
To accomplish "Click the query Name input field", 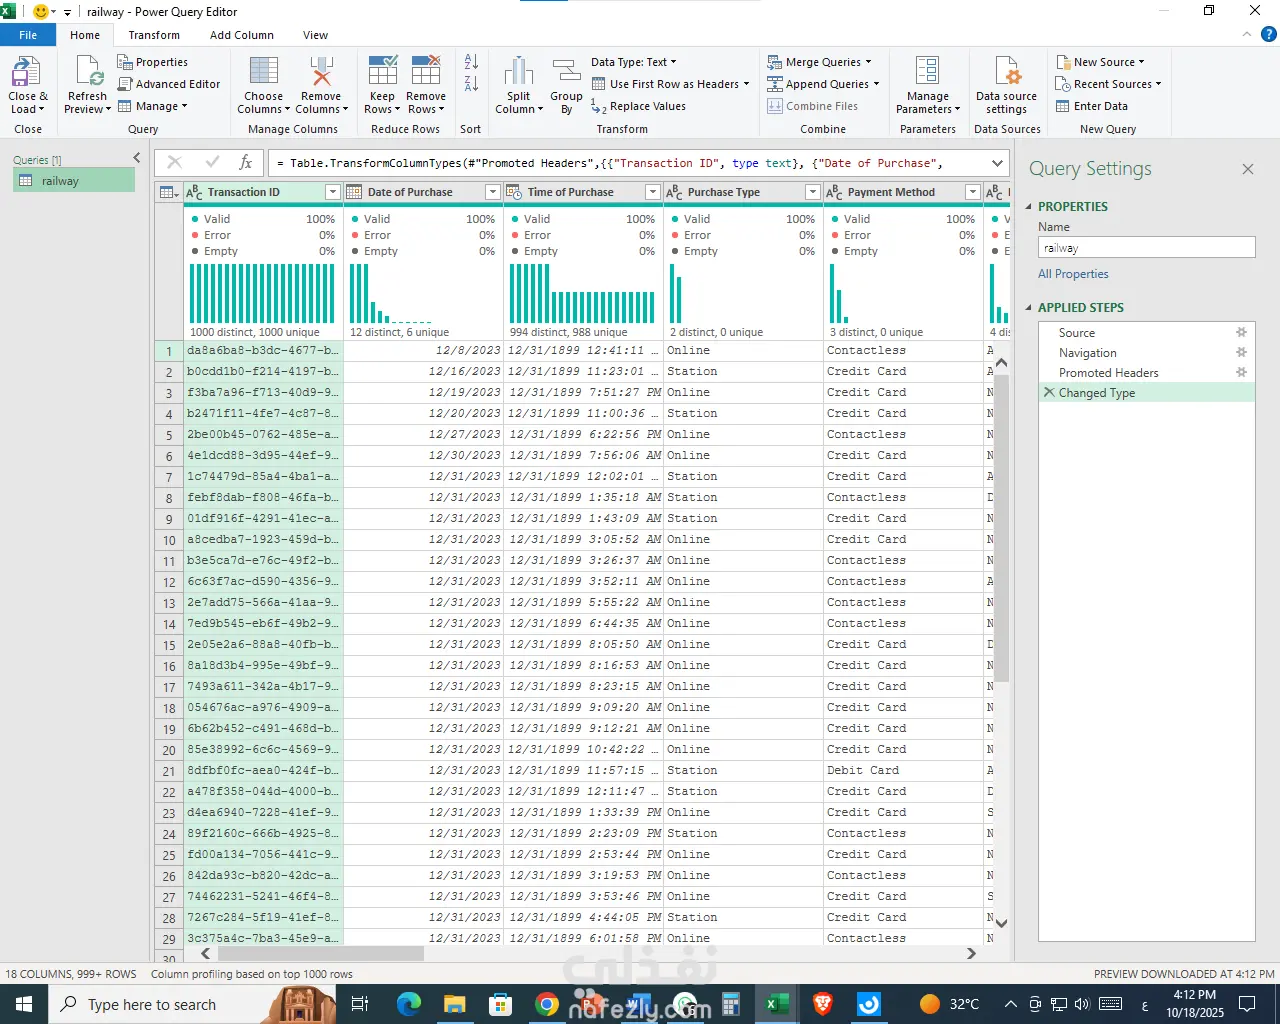I will tap(1146, 248).
